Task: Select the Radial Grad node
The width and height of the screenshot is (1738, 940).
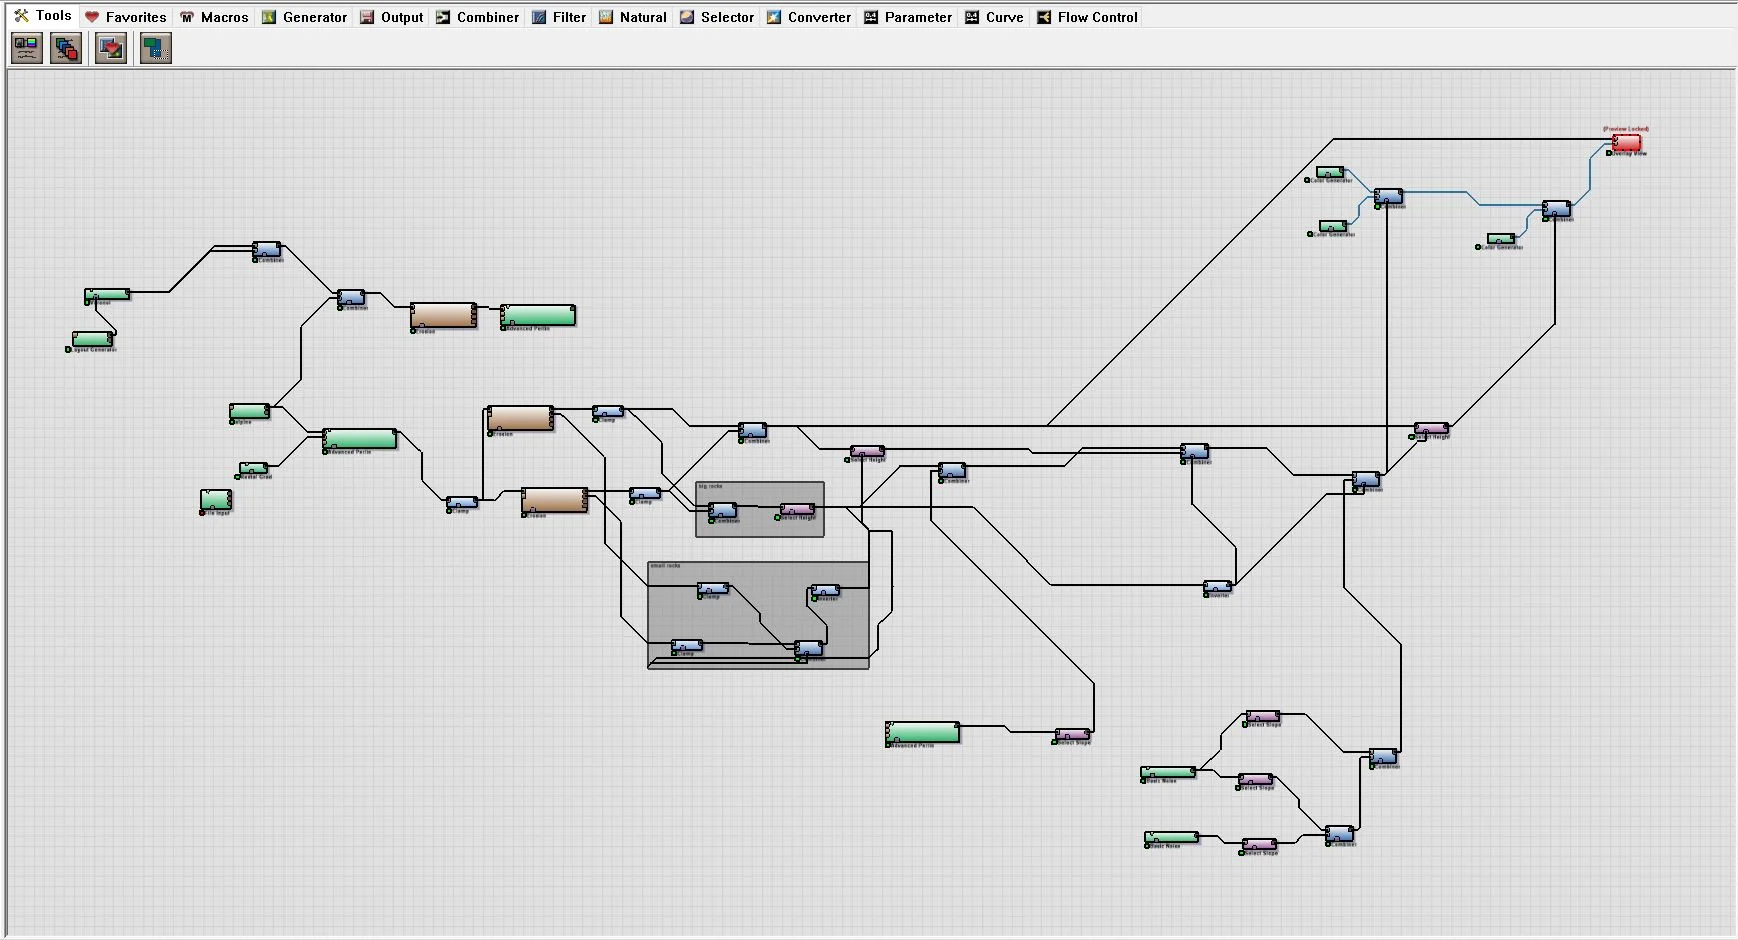Action: (x=253, y=468)
